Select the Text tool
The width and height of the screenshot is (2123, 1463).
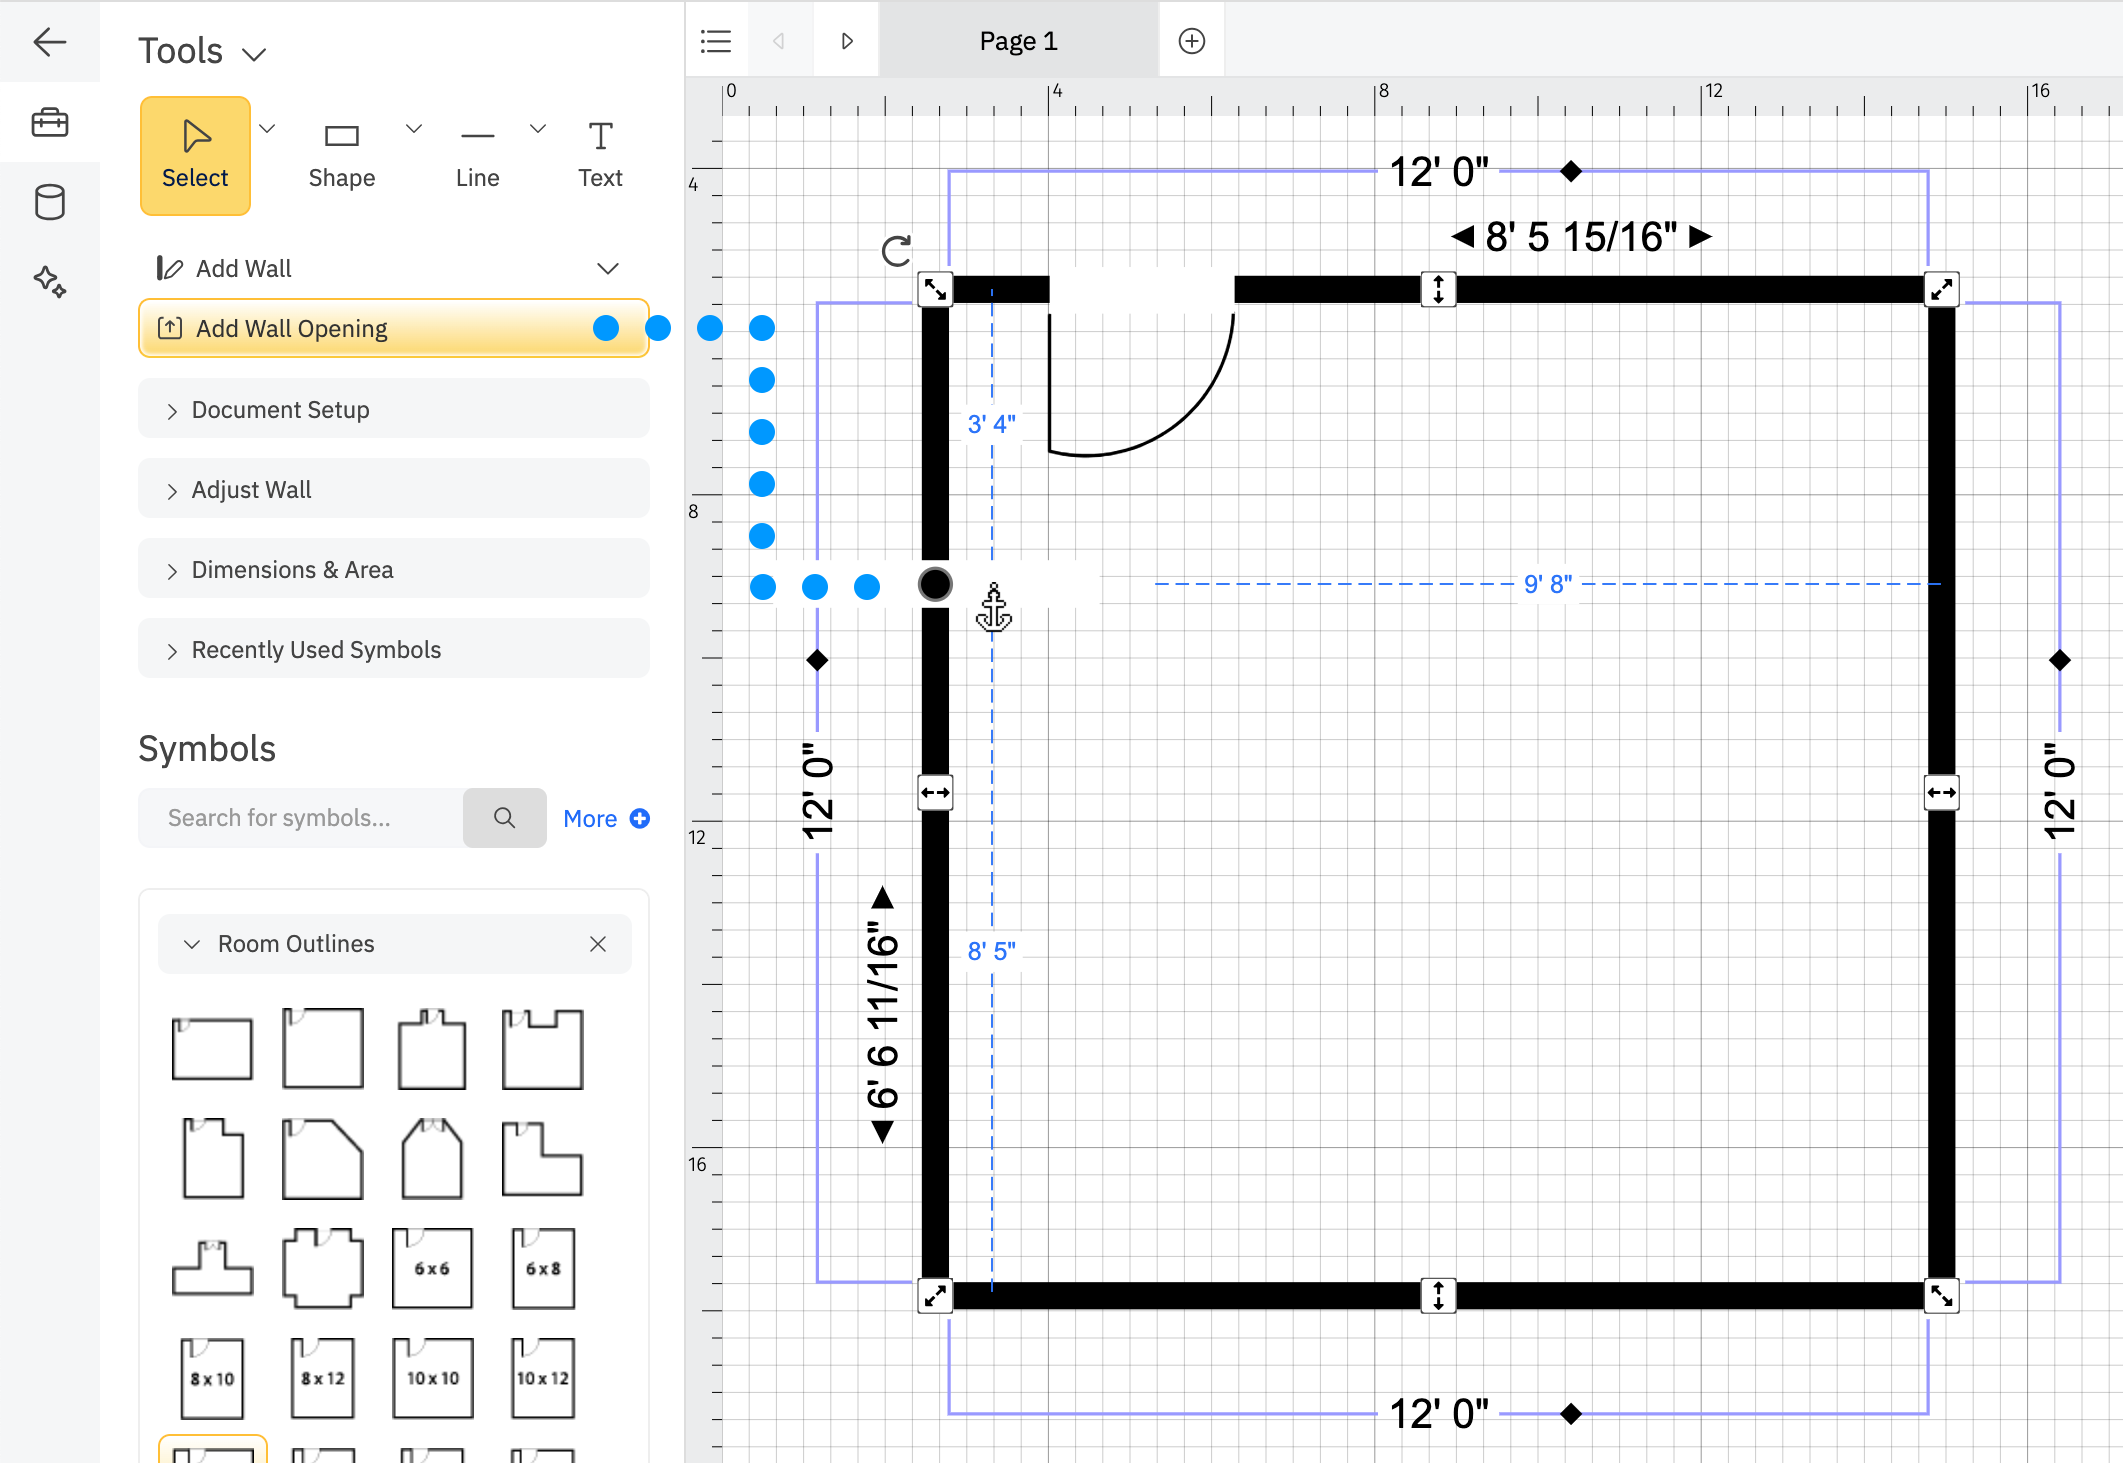(x=600, y=155)
